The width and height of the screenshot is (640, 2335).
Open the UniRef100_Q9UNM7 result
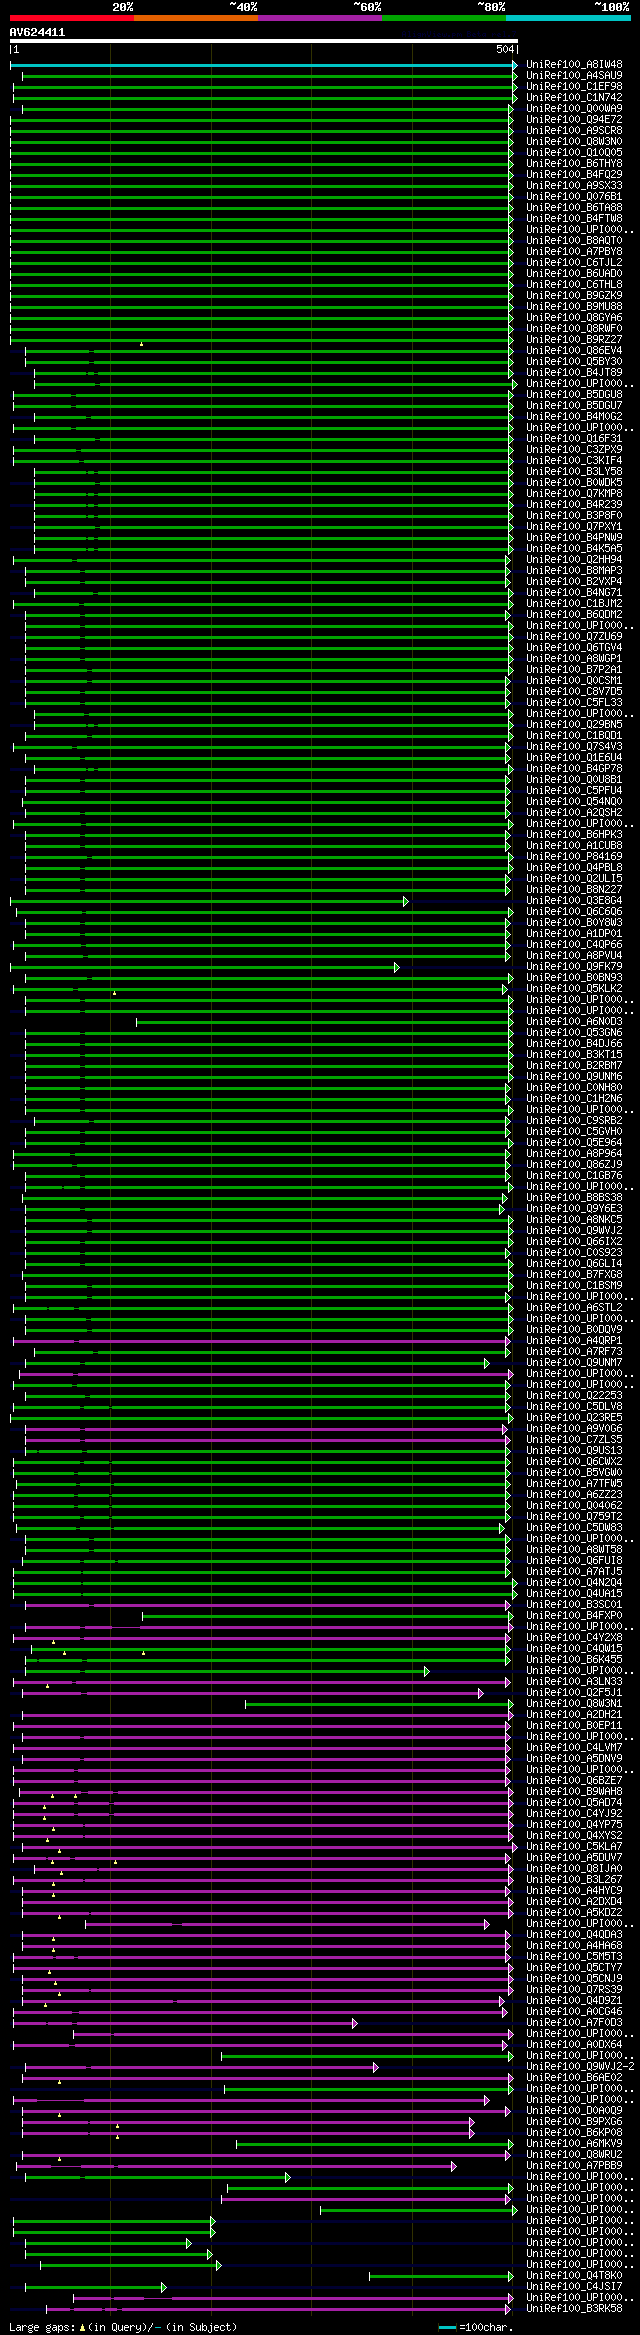(574, 1363)
